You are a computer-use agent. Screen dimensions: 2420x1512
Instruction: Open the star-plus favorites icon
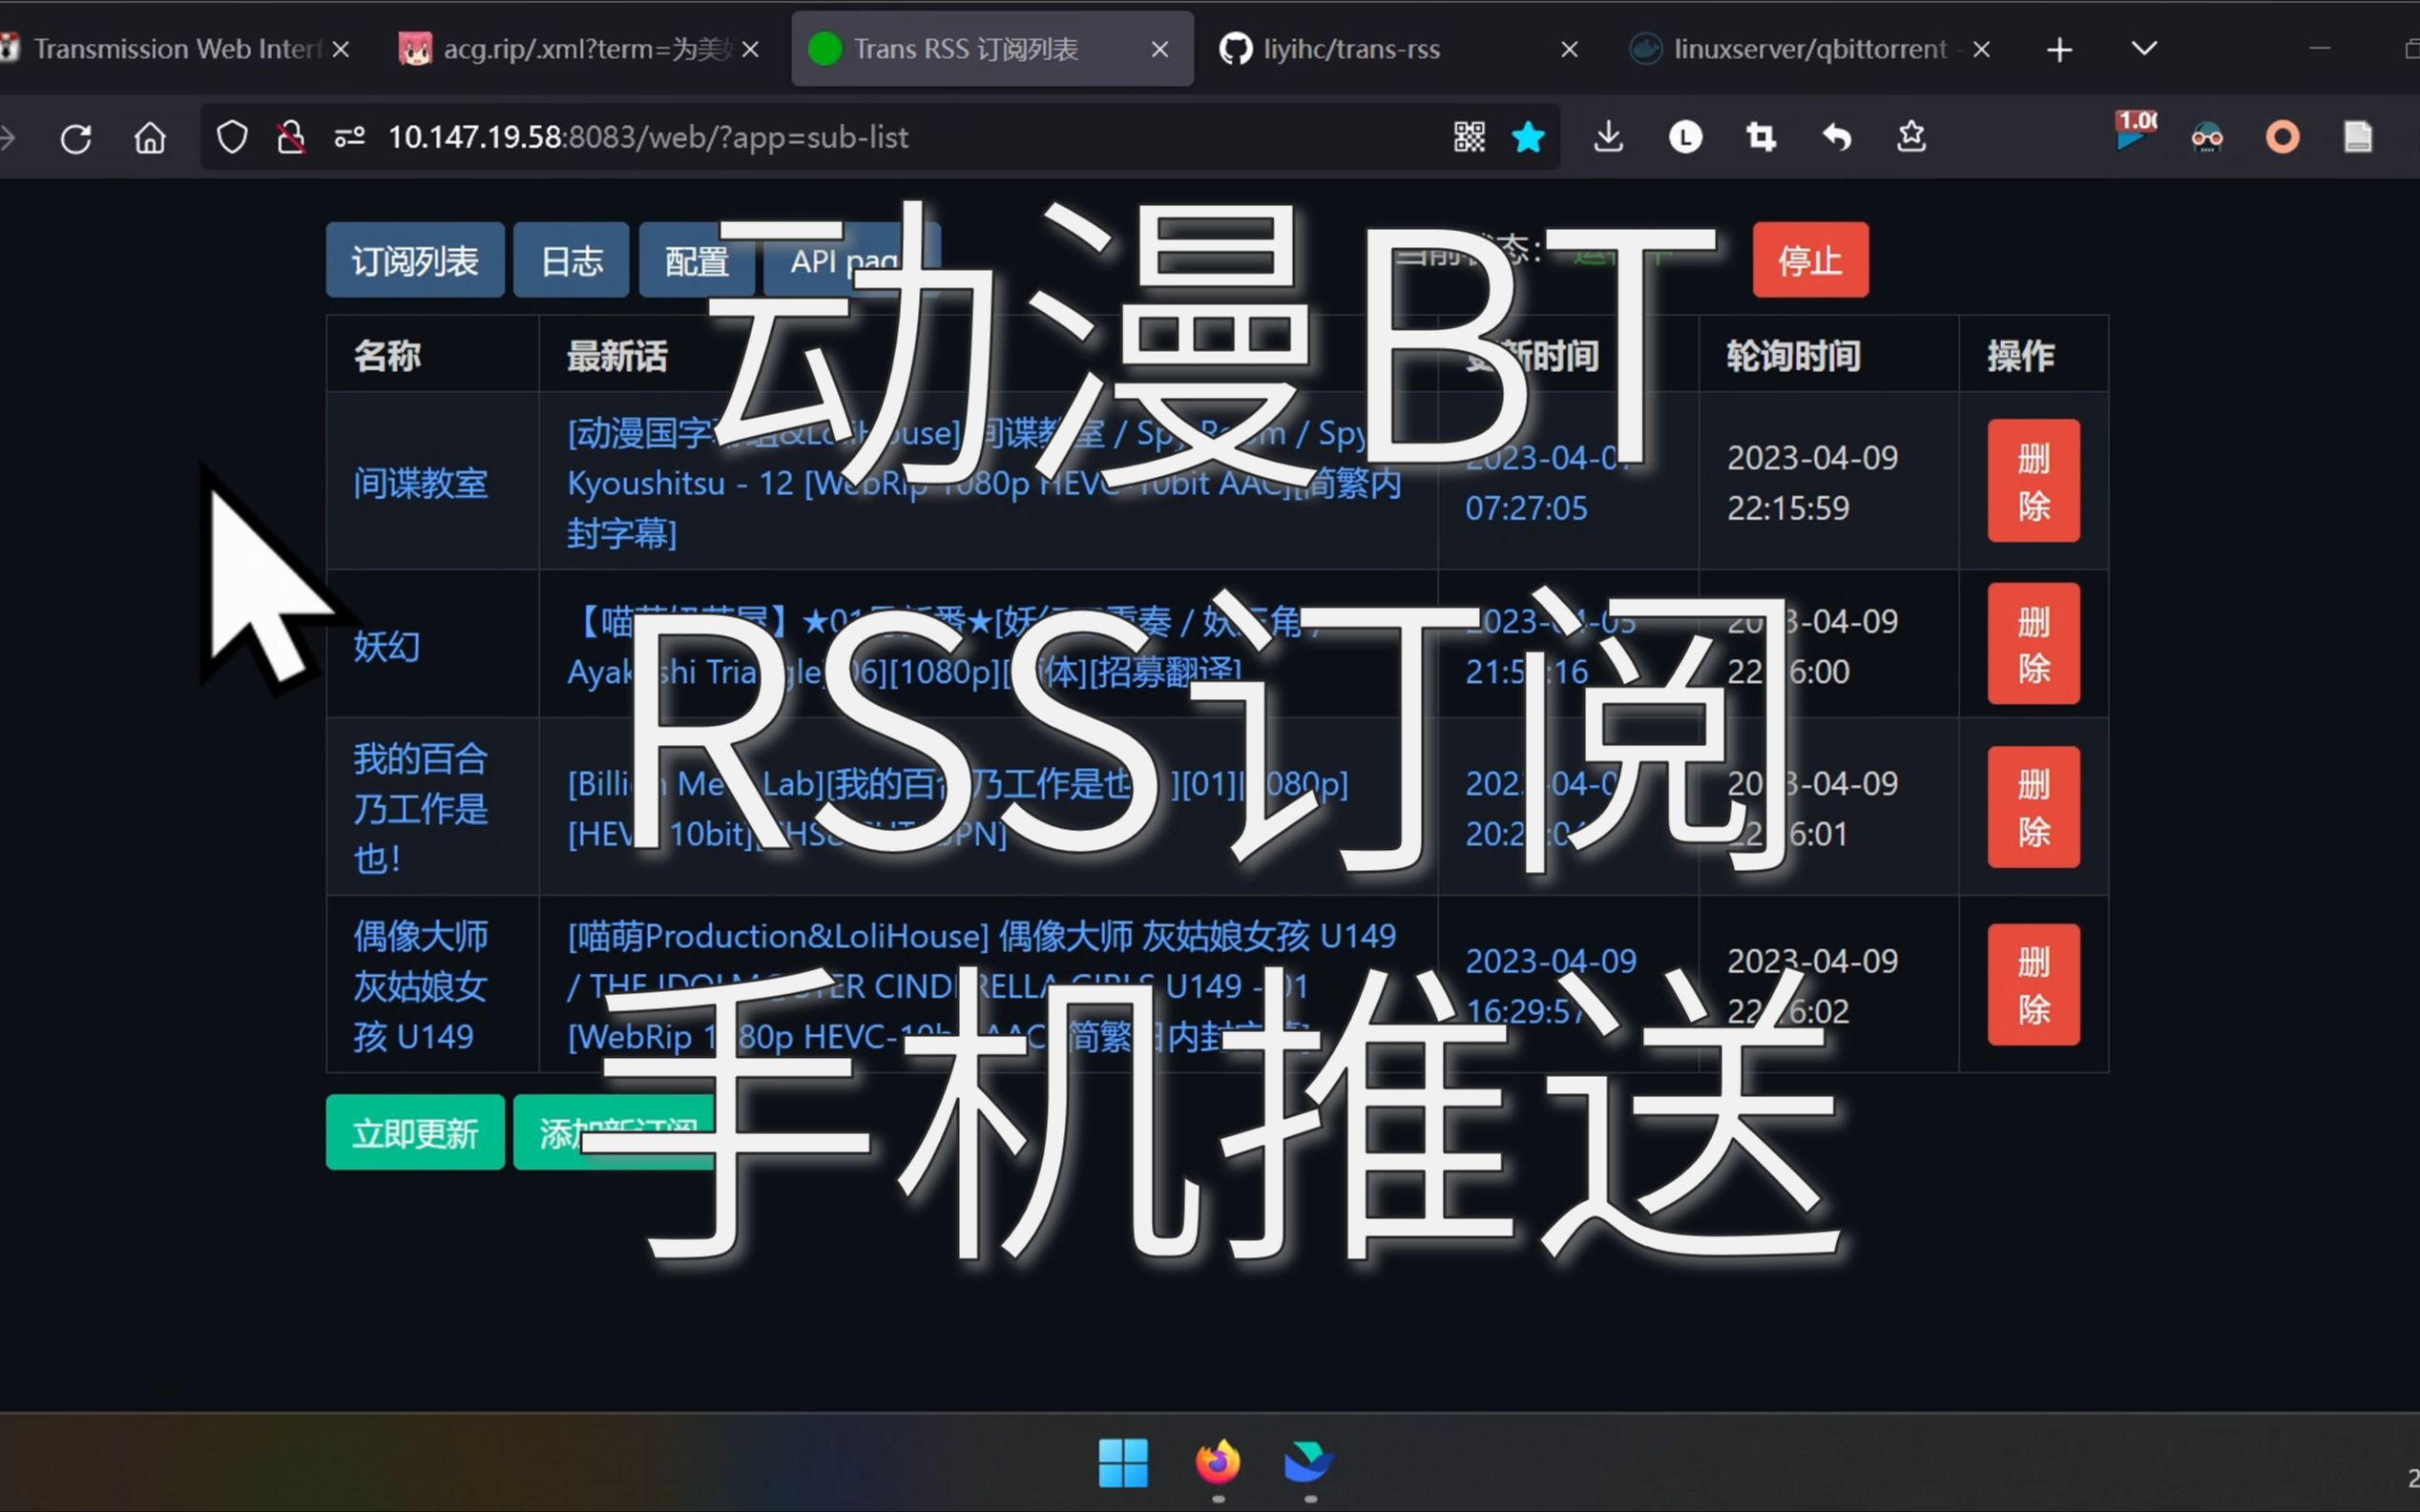tap(1911, 137)
